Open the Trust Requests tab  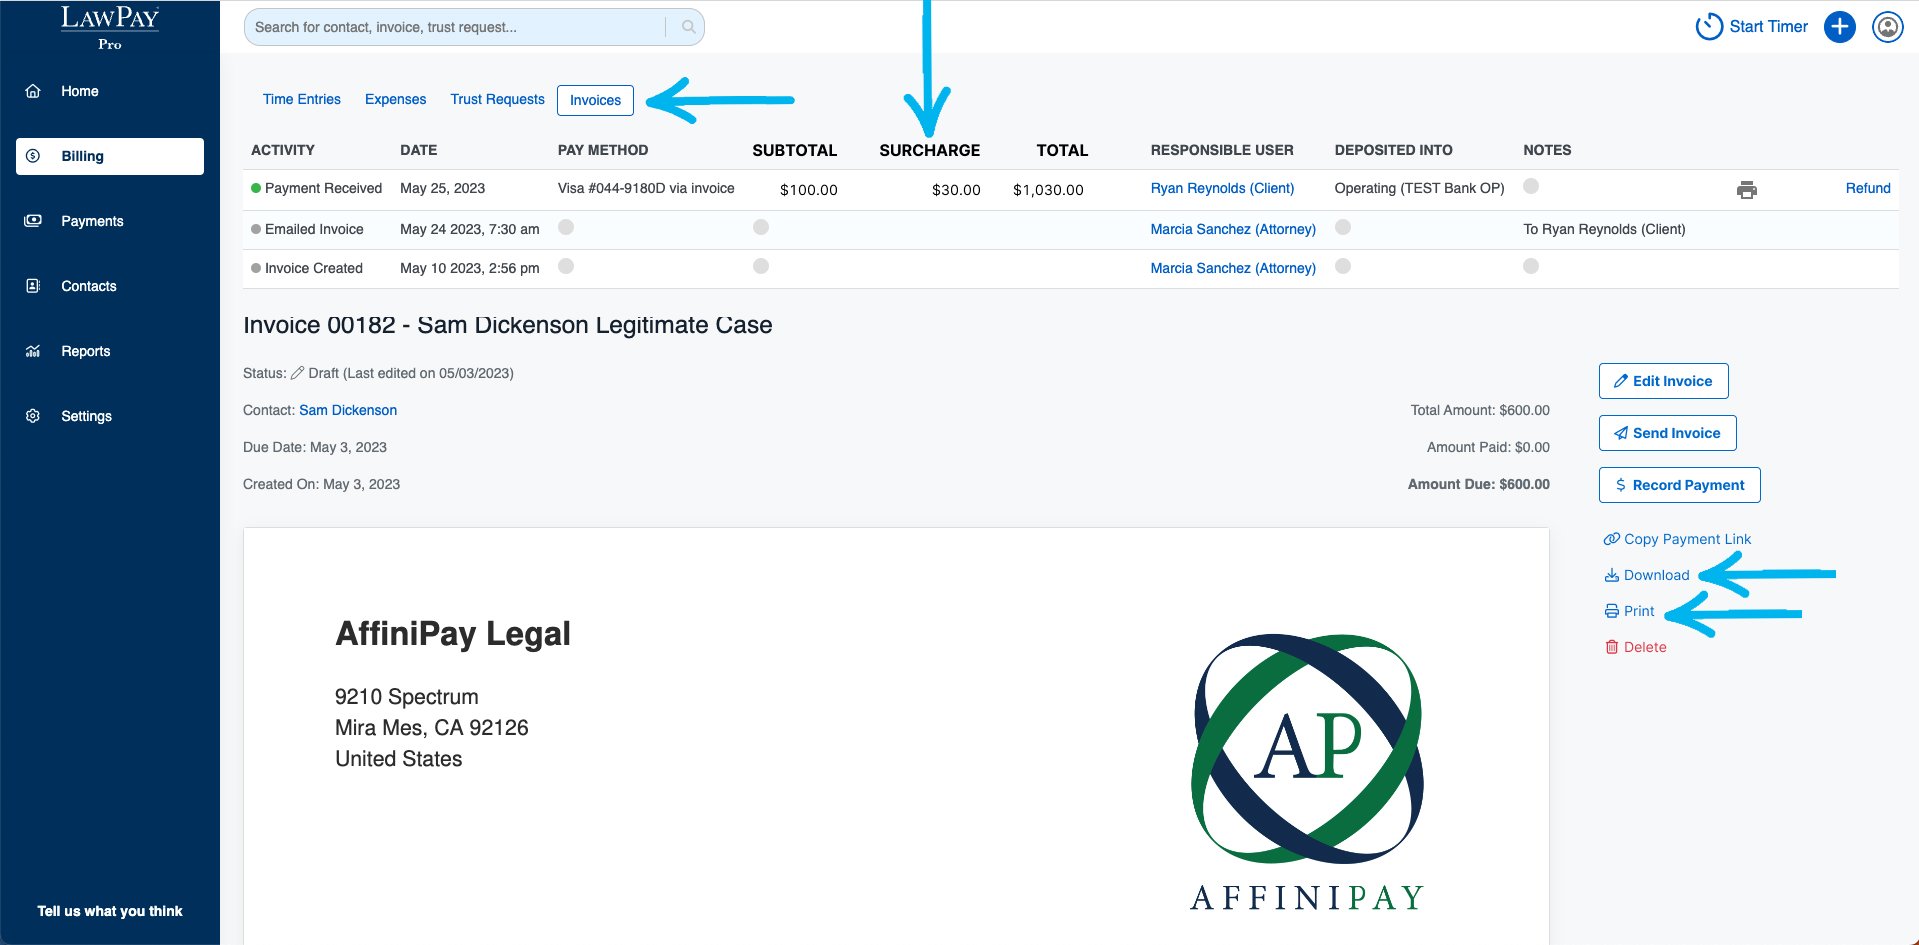[x=497, y=99]
